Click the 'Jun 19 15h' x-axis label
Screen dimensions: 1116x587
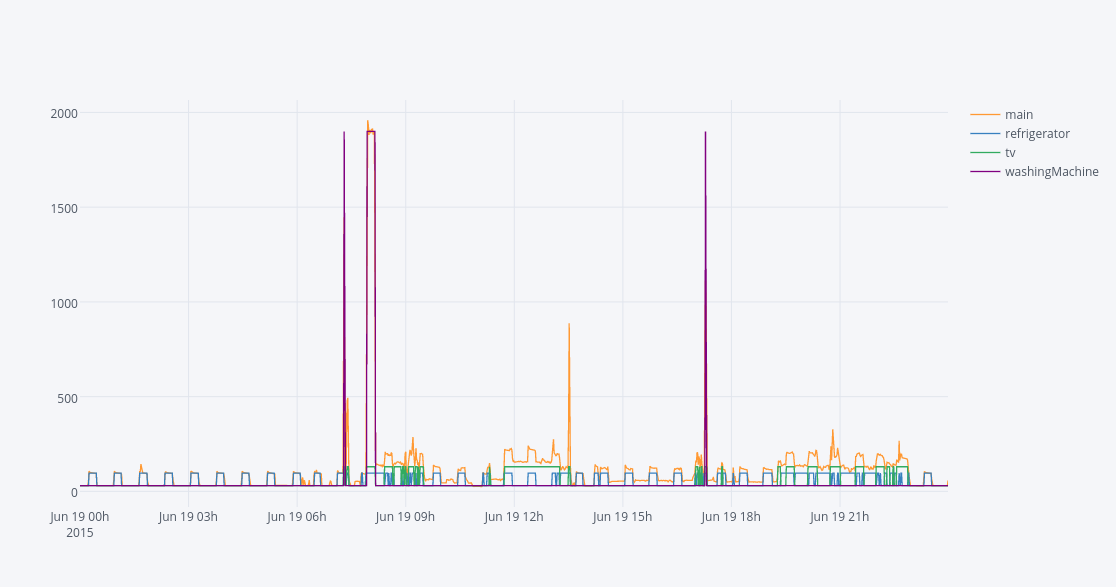click(x=622, y=517)
